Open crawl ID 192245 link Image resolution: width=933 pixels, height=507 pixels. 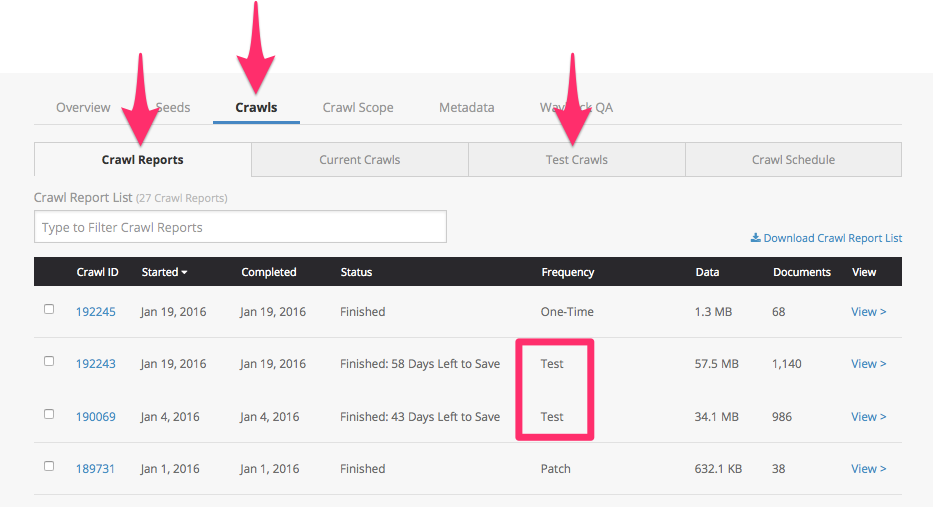pyautogui.click(x=96, y=312)
